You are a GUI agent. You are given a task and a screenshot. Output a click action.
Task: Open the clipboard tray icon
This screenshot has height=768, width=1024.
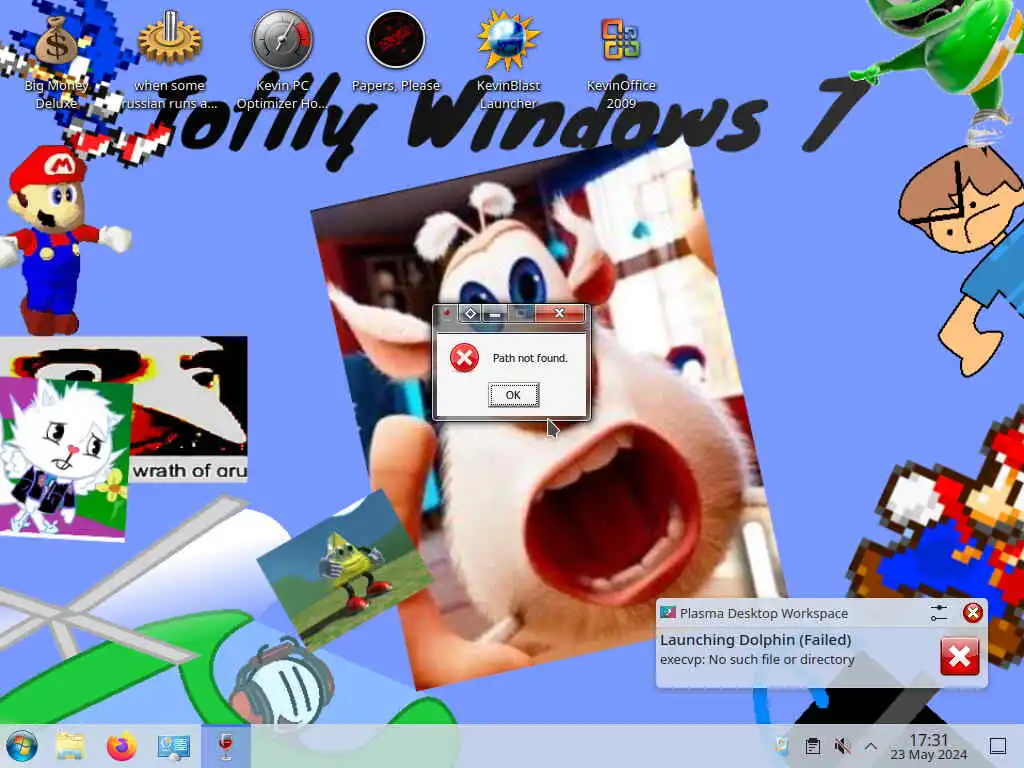tap(812, 746)
